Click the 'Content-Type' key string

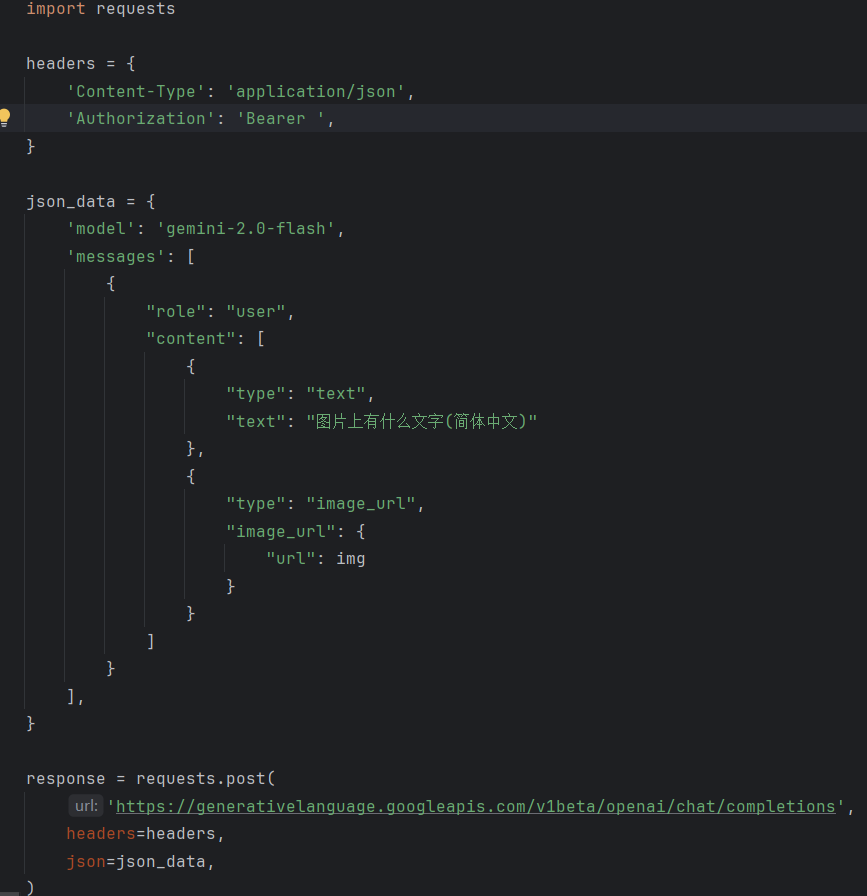click(135, 91)
